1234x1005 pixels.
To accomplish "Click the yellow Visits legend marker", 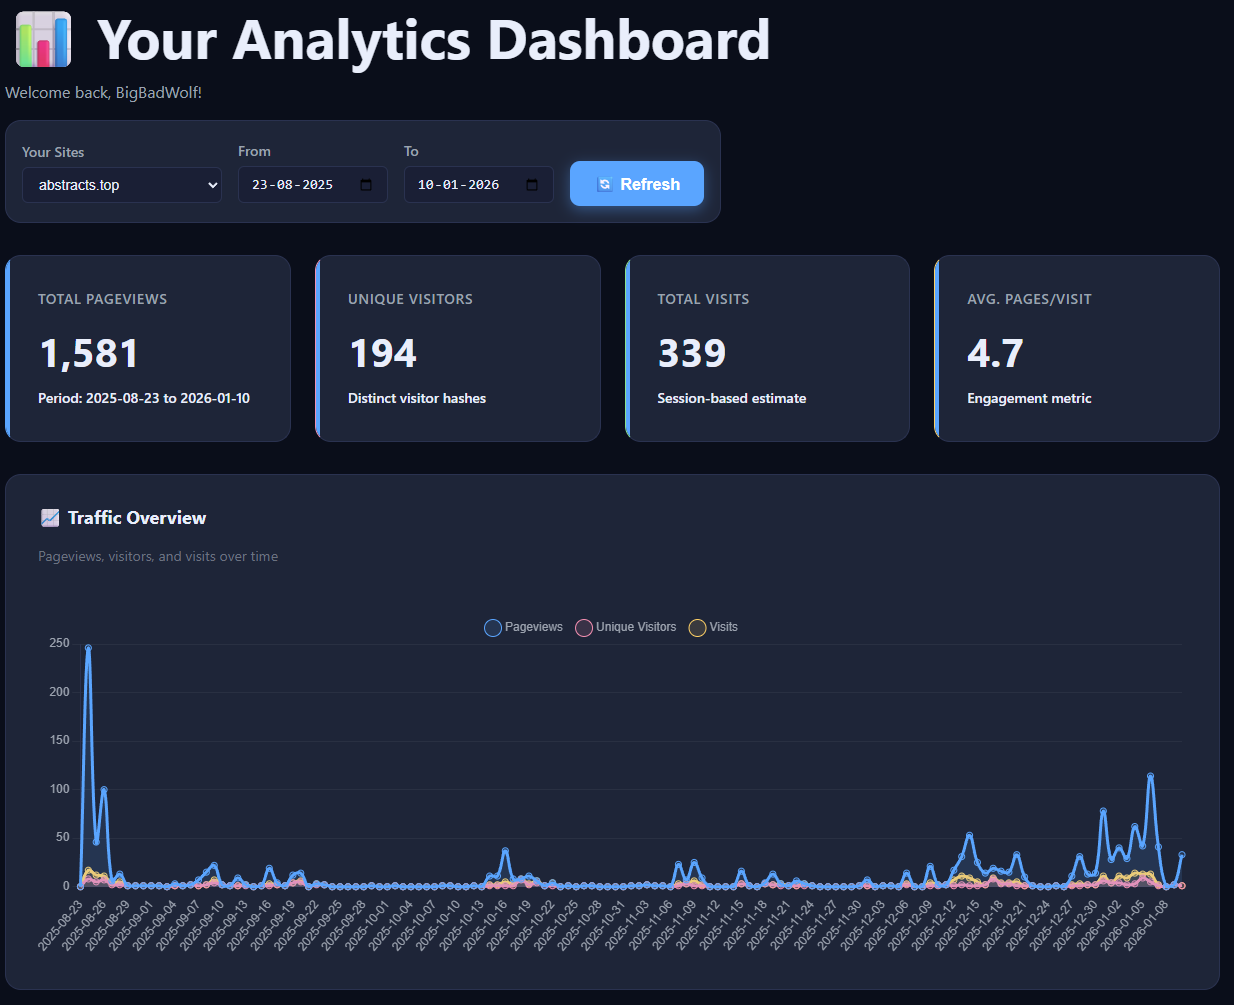I will (x=698, y=627).
